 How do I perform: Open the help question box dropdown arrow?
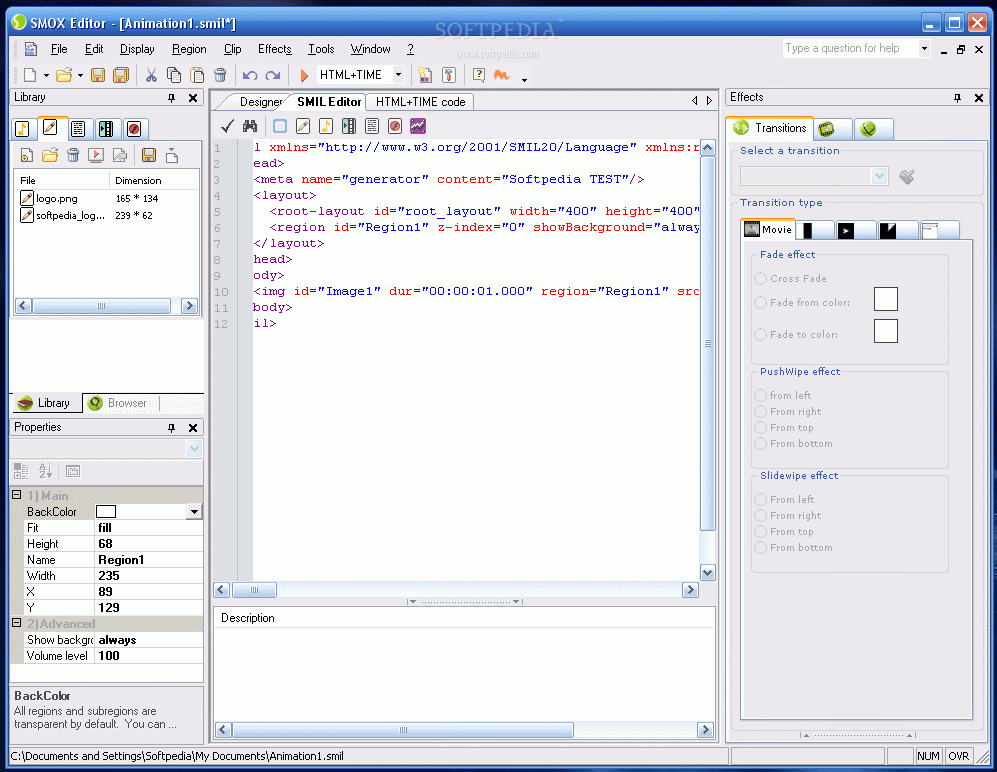pyautogui.click(x=925, y=48)
